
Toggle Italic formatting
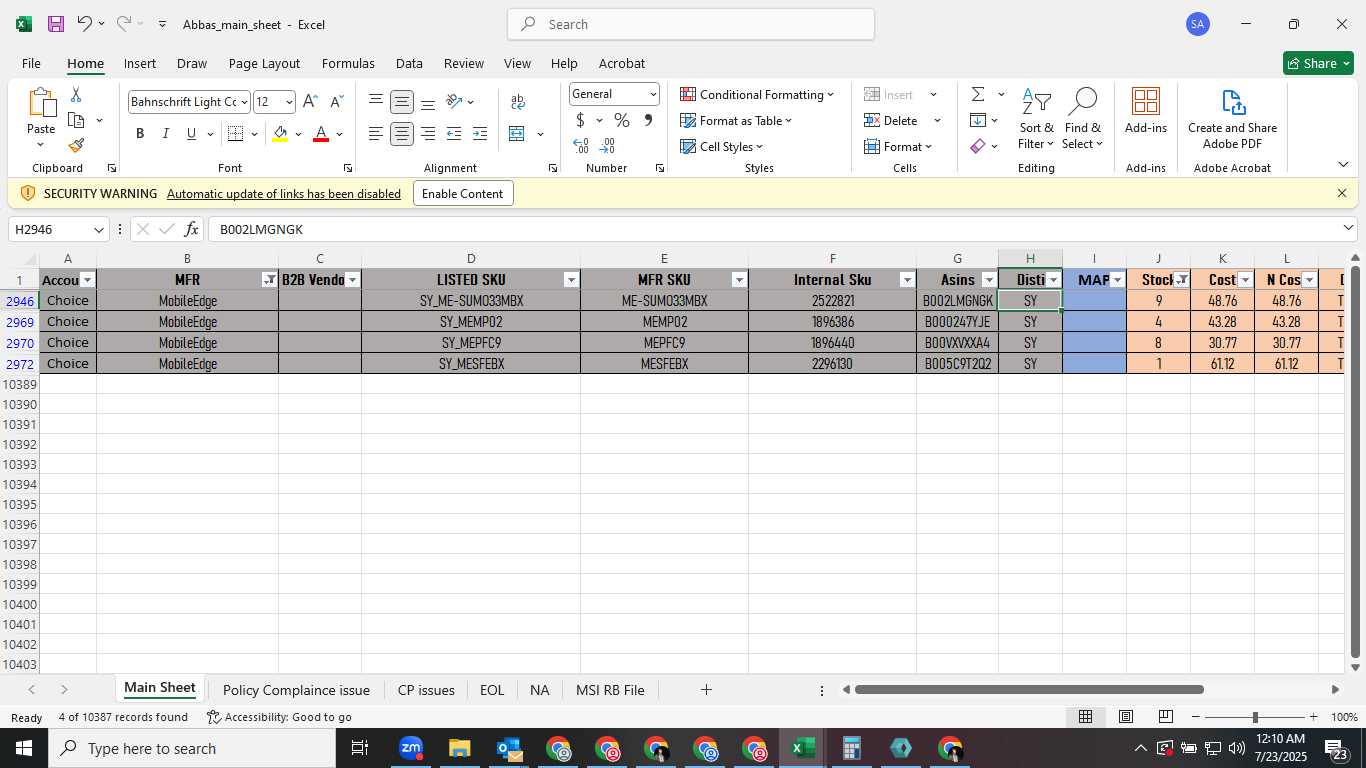[165, 134]
